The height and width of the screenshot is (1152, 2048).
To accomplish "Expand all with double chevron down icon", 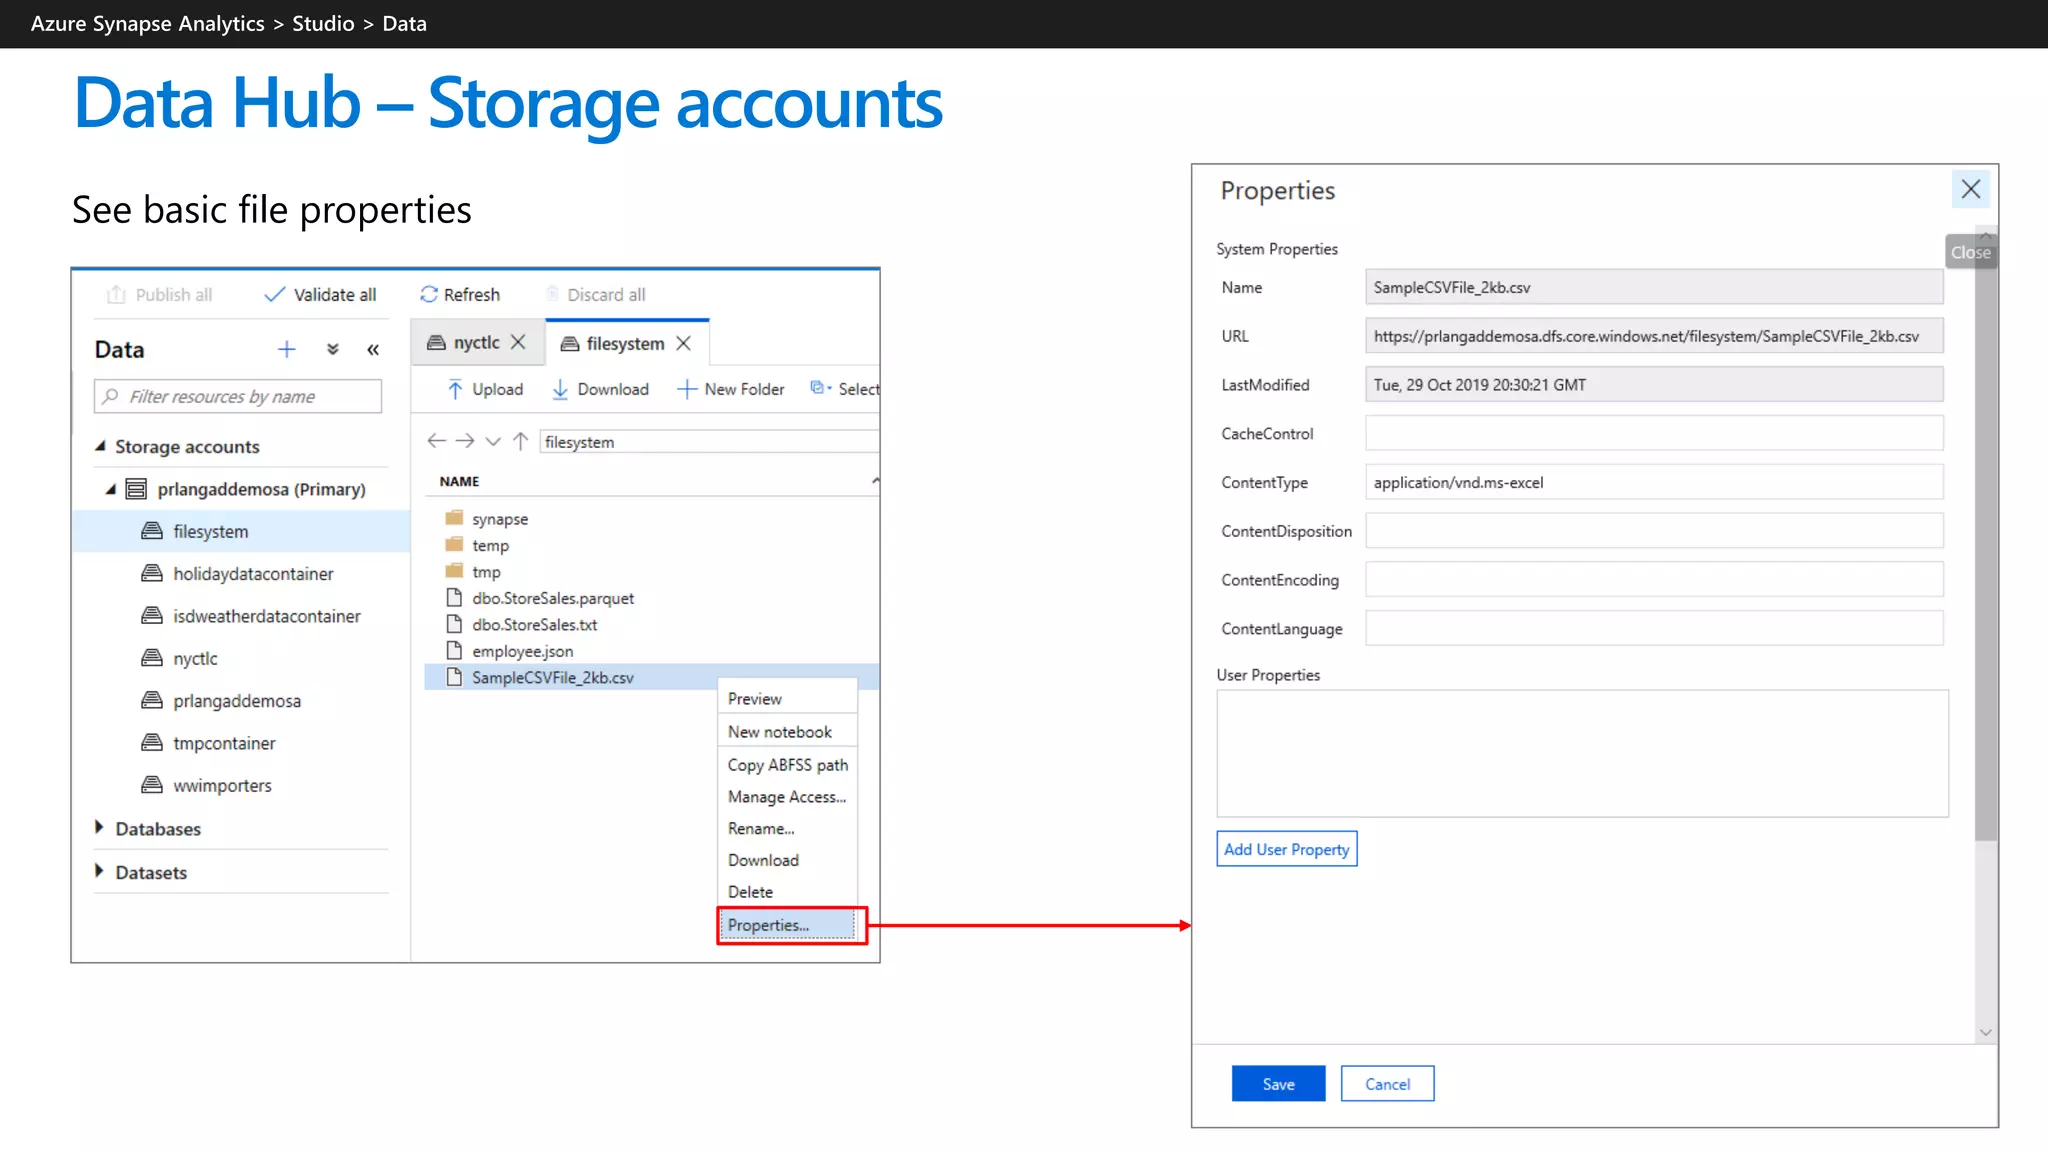I will (x=333, y=349).
